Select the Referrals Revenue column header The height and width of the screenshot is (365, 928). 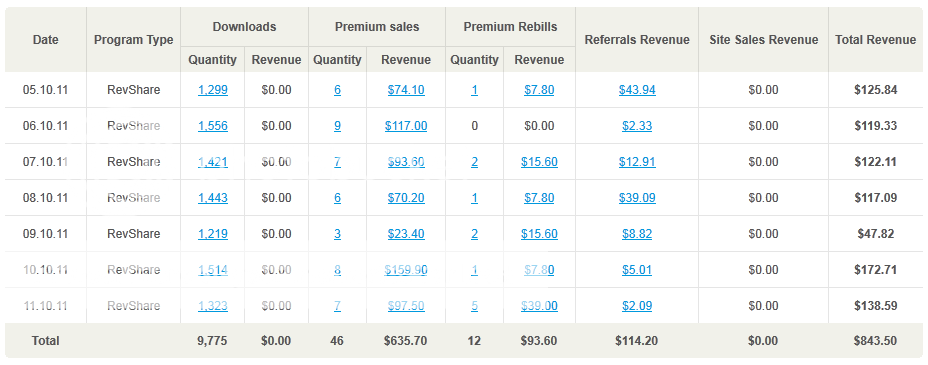click(637, 40)
